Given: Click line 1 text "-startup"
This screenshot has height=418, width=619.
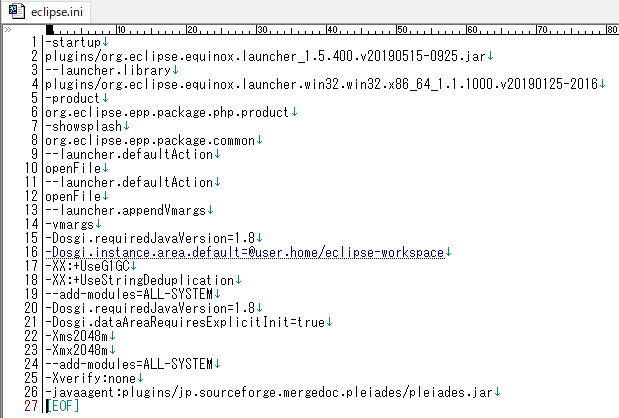Looking at the screenshot, I should pyautogui.click(x=73, y=42).
